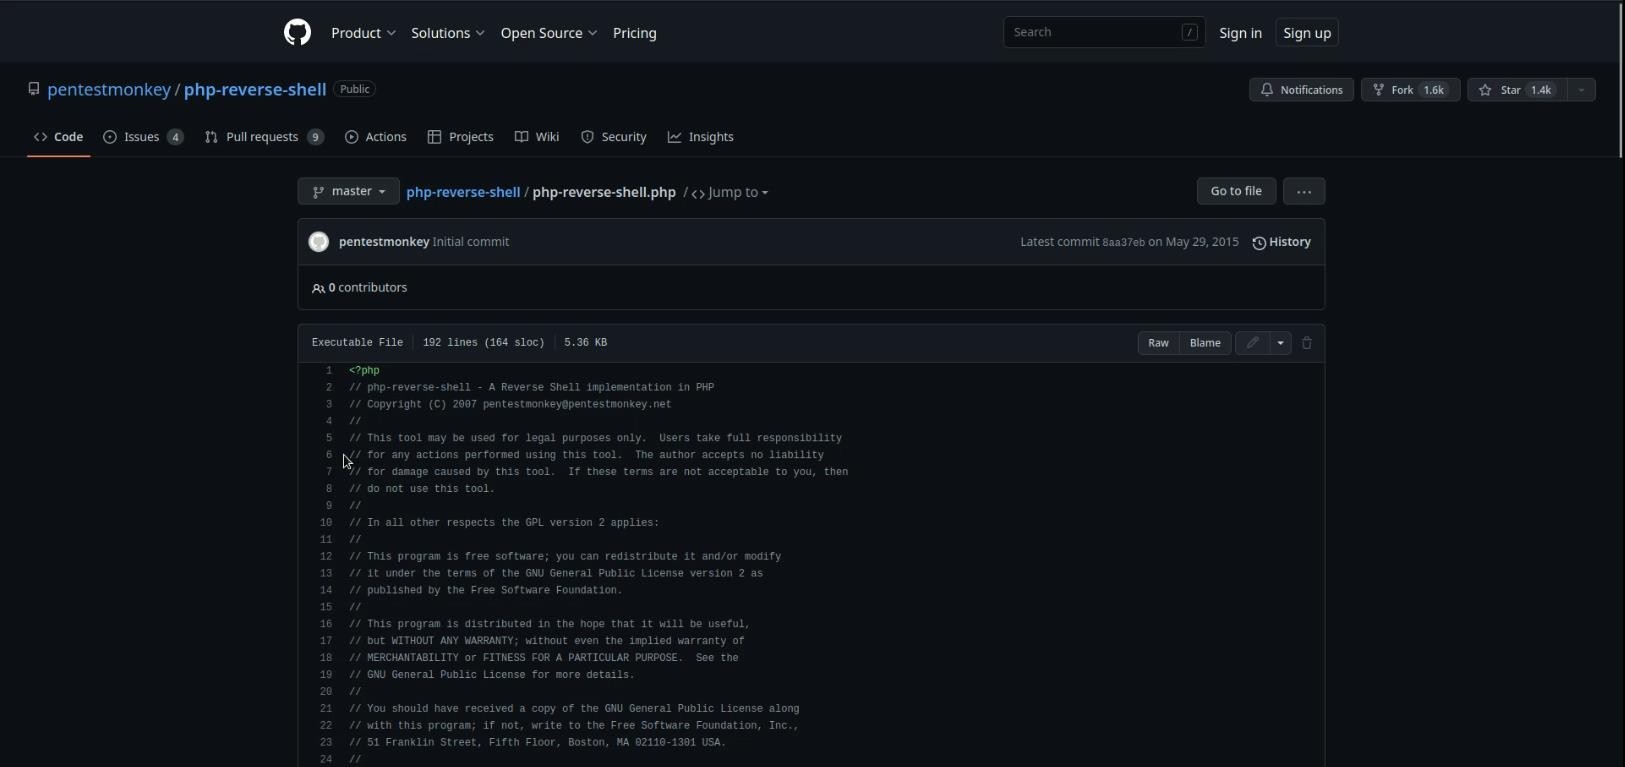This screenshot has width=1625, height=767.
Task: Click the Blame button
Action: click(1205, 343)
